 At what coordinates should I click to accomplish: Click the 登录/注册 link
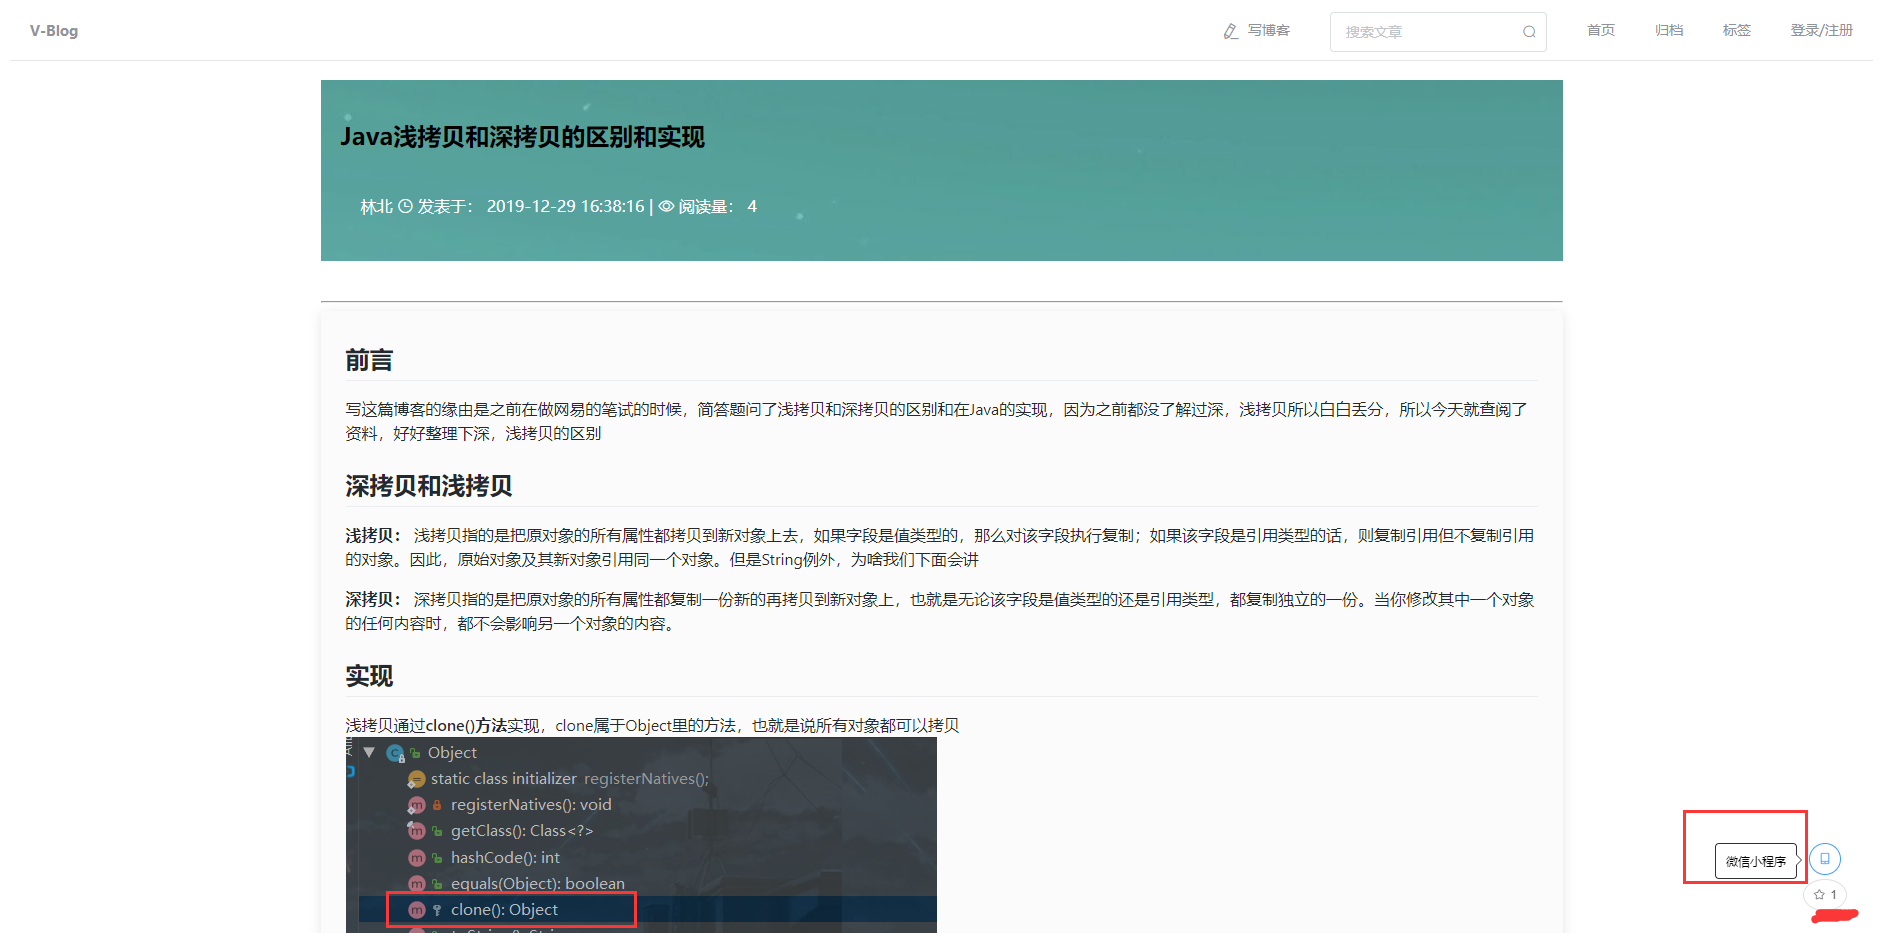[1821, 30]
